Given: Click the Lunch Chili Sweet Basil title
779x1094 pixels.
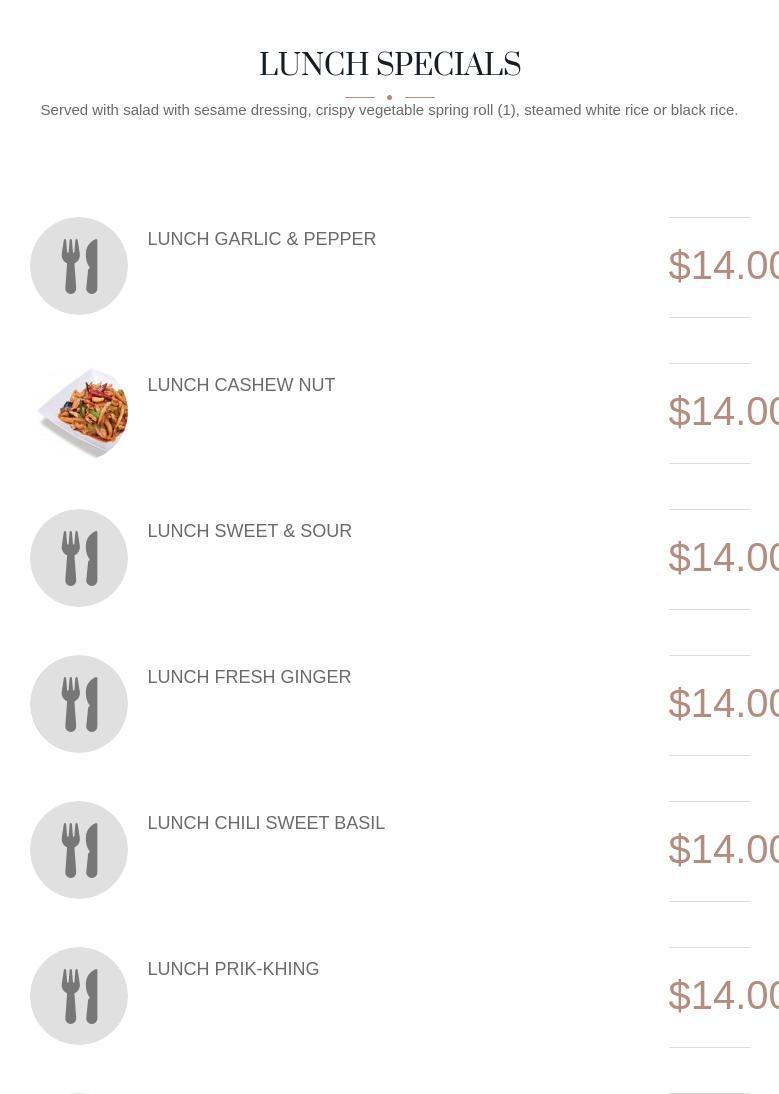Looking at the screenshot, I should tap(266, 823).
